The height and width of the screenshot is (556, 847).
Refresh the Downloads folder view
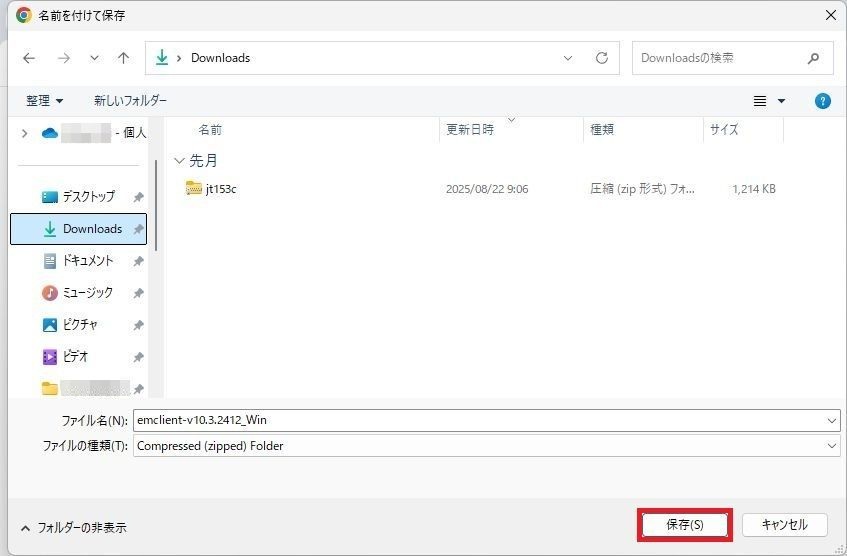(x=601, y=58)
